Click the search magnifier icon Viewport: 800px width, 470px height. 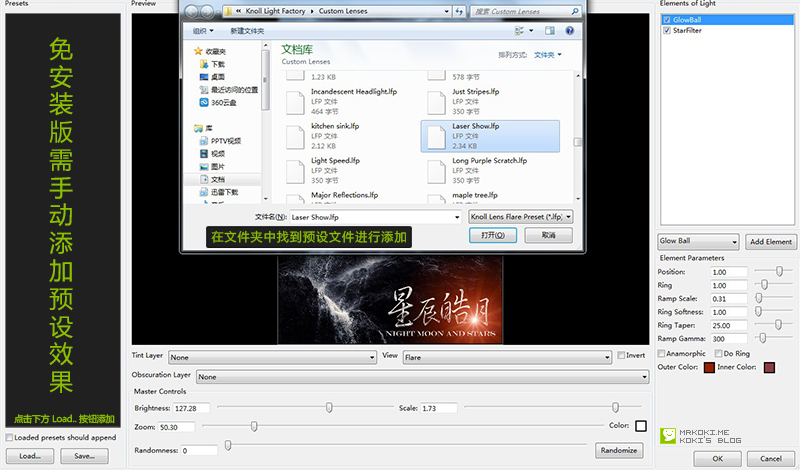575,11
